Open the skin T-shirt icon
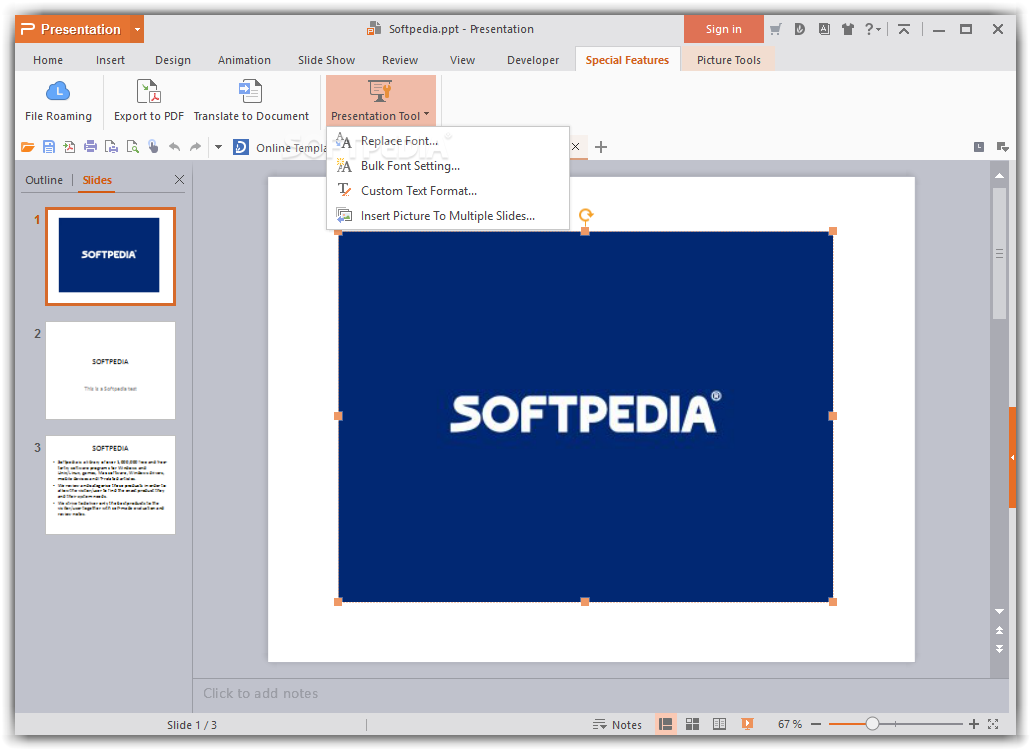1031x750 pixels. point(848,29)
